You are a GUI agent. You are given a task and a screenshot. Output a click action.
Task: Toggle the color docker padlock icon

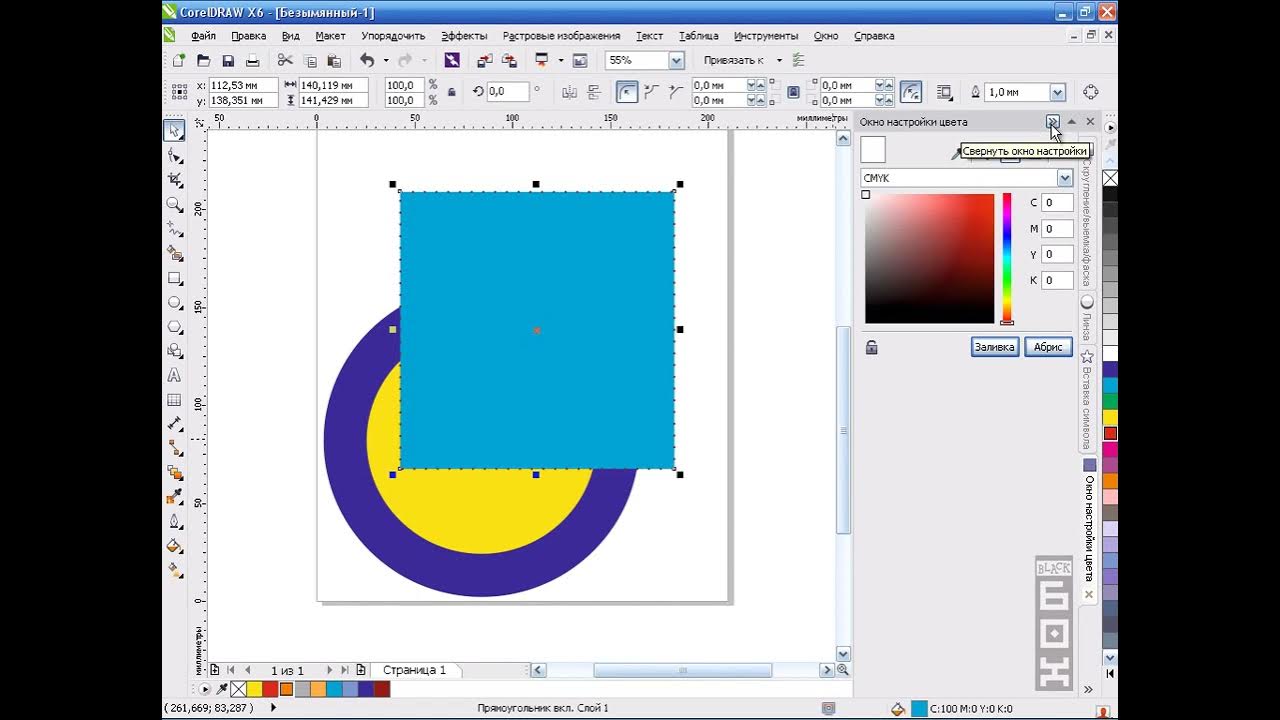point(871,347)
